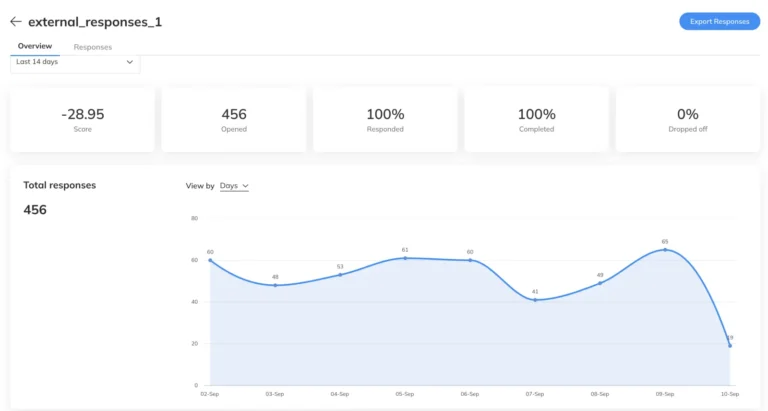Go back using the left arrow icon
The width and height of the screenshot is (768, 411).
point(16,22)
